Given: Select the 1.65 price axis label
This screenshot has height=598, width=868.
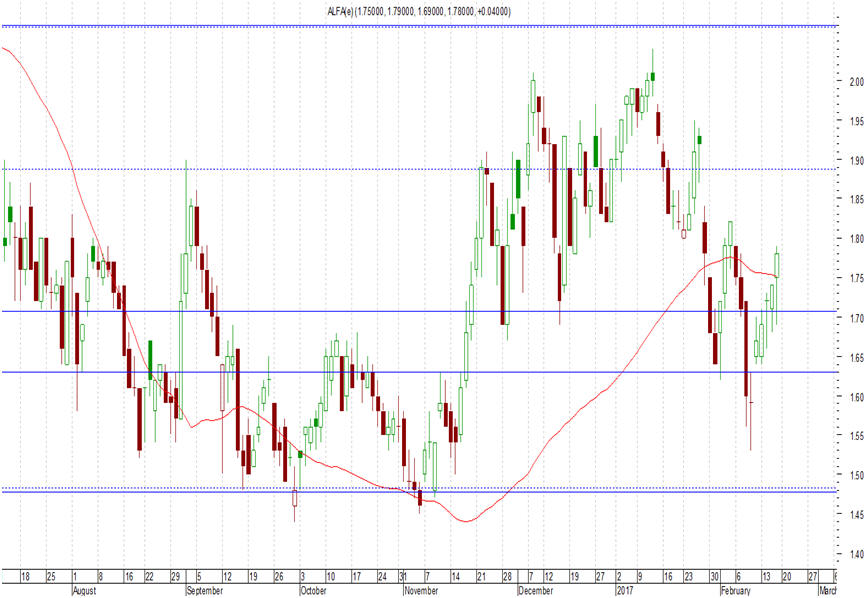Looking at the screenshot, I should click(x=856, y=358).
